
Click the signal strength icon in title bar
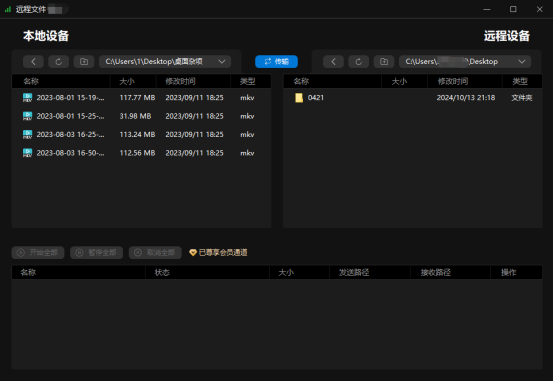8,10
